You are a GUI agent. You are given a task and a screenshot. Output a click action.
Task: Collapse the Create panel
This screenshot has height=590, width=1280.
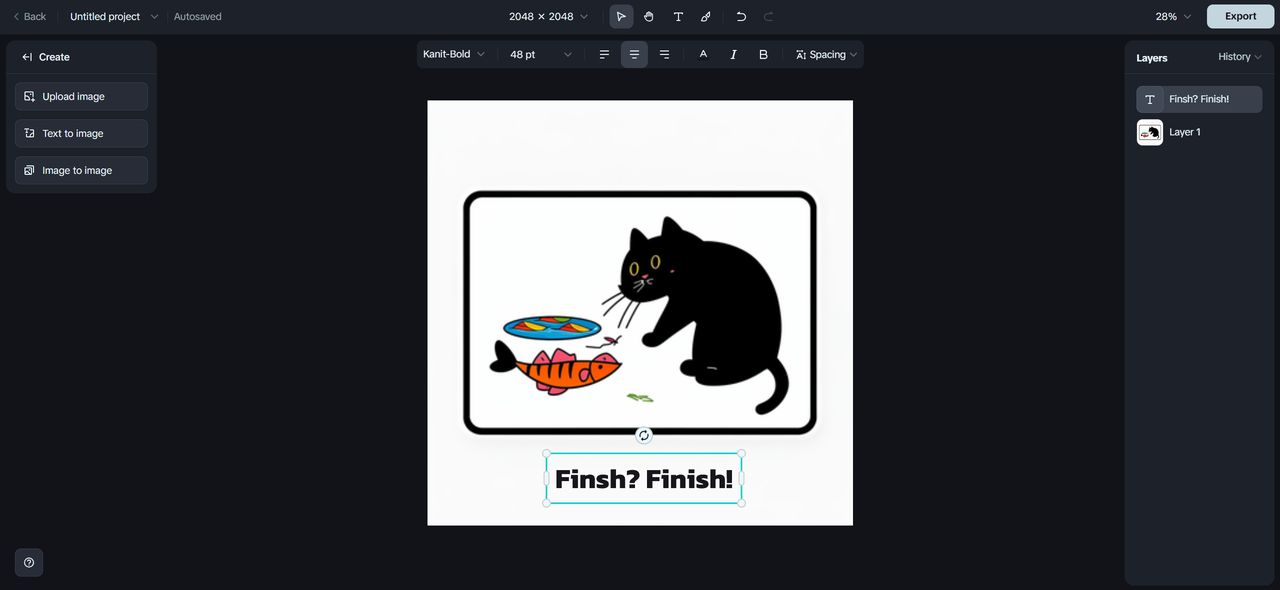point(27,57)
